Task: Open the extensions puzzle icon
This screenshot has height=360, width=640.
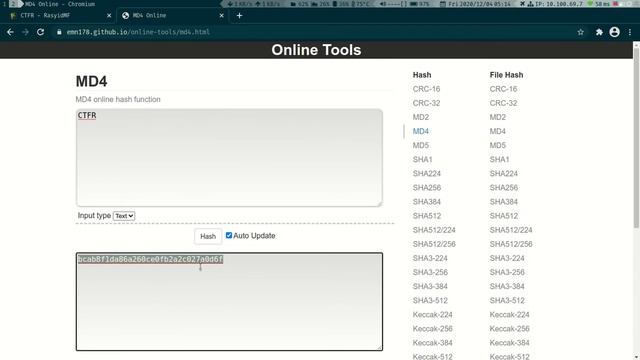Action: point(599,32)
